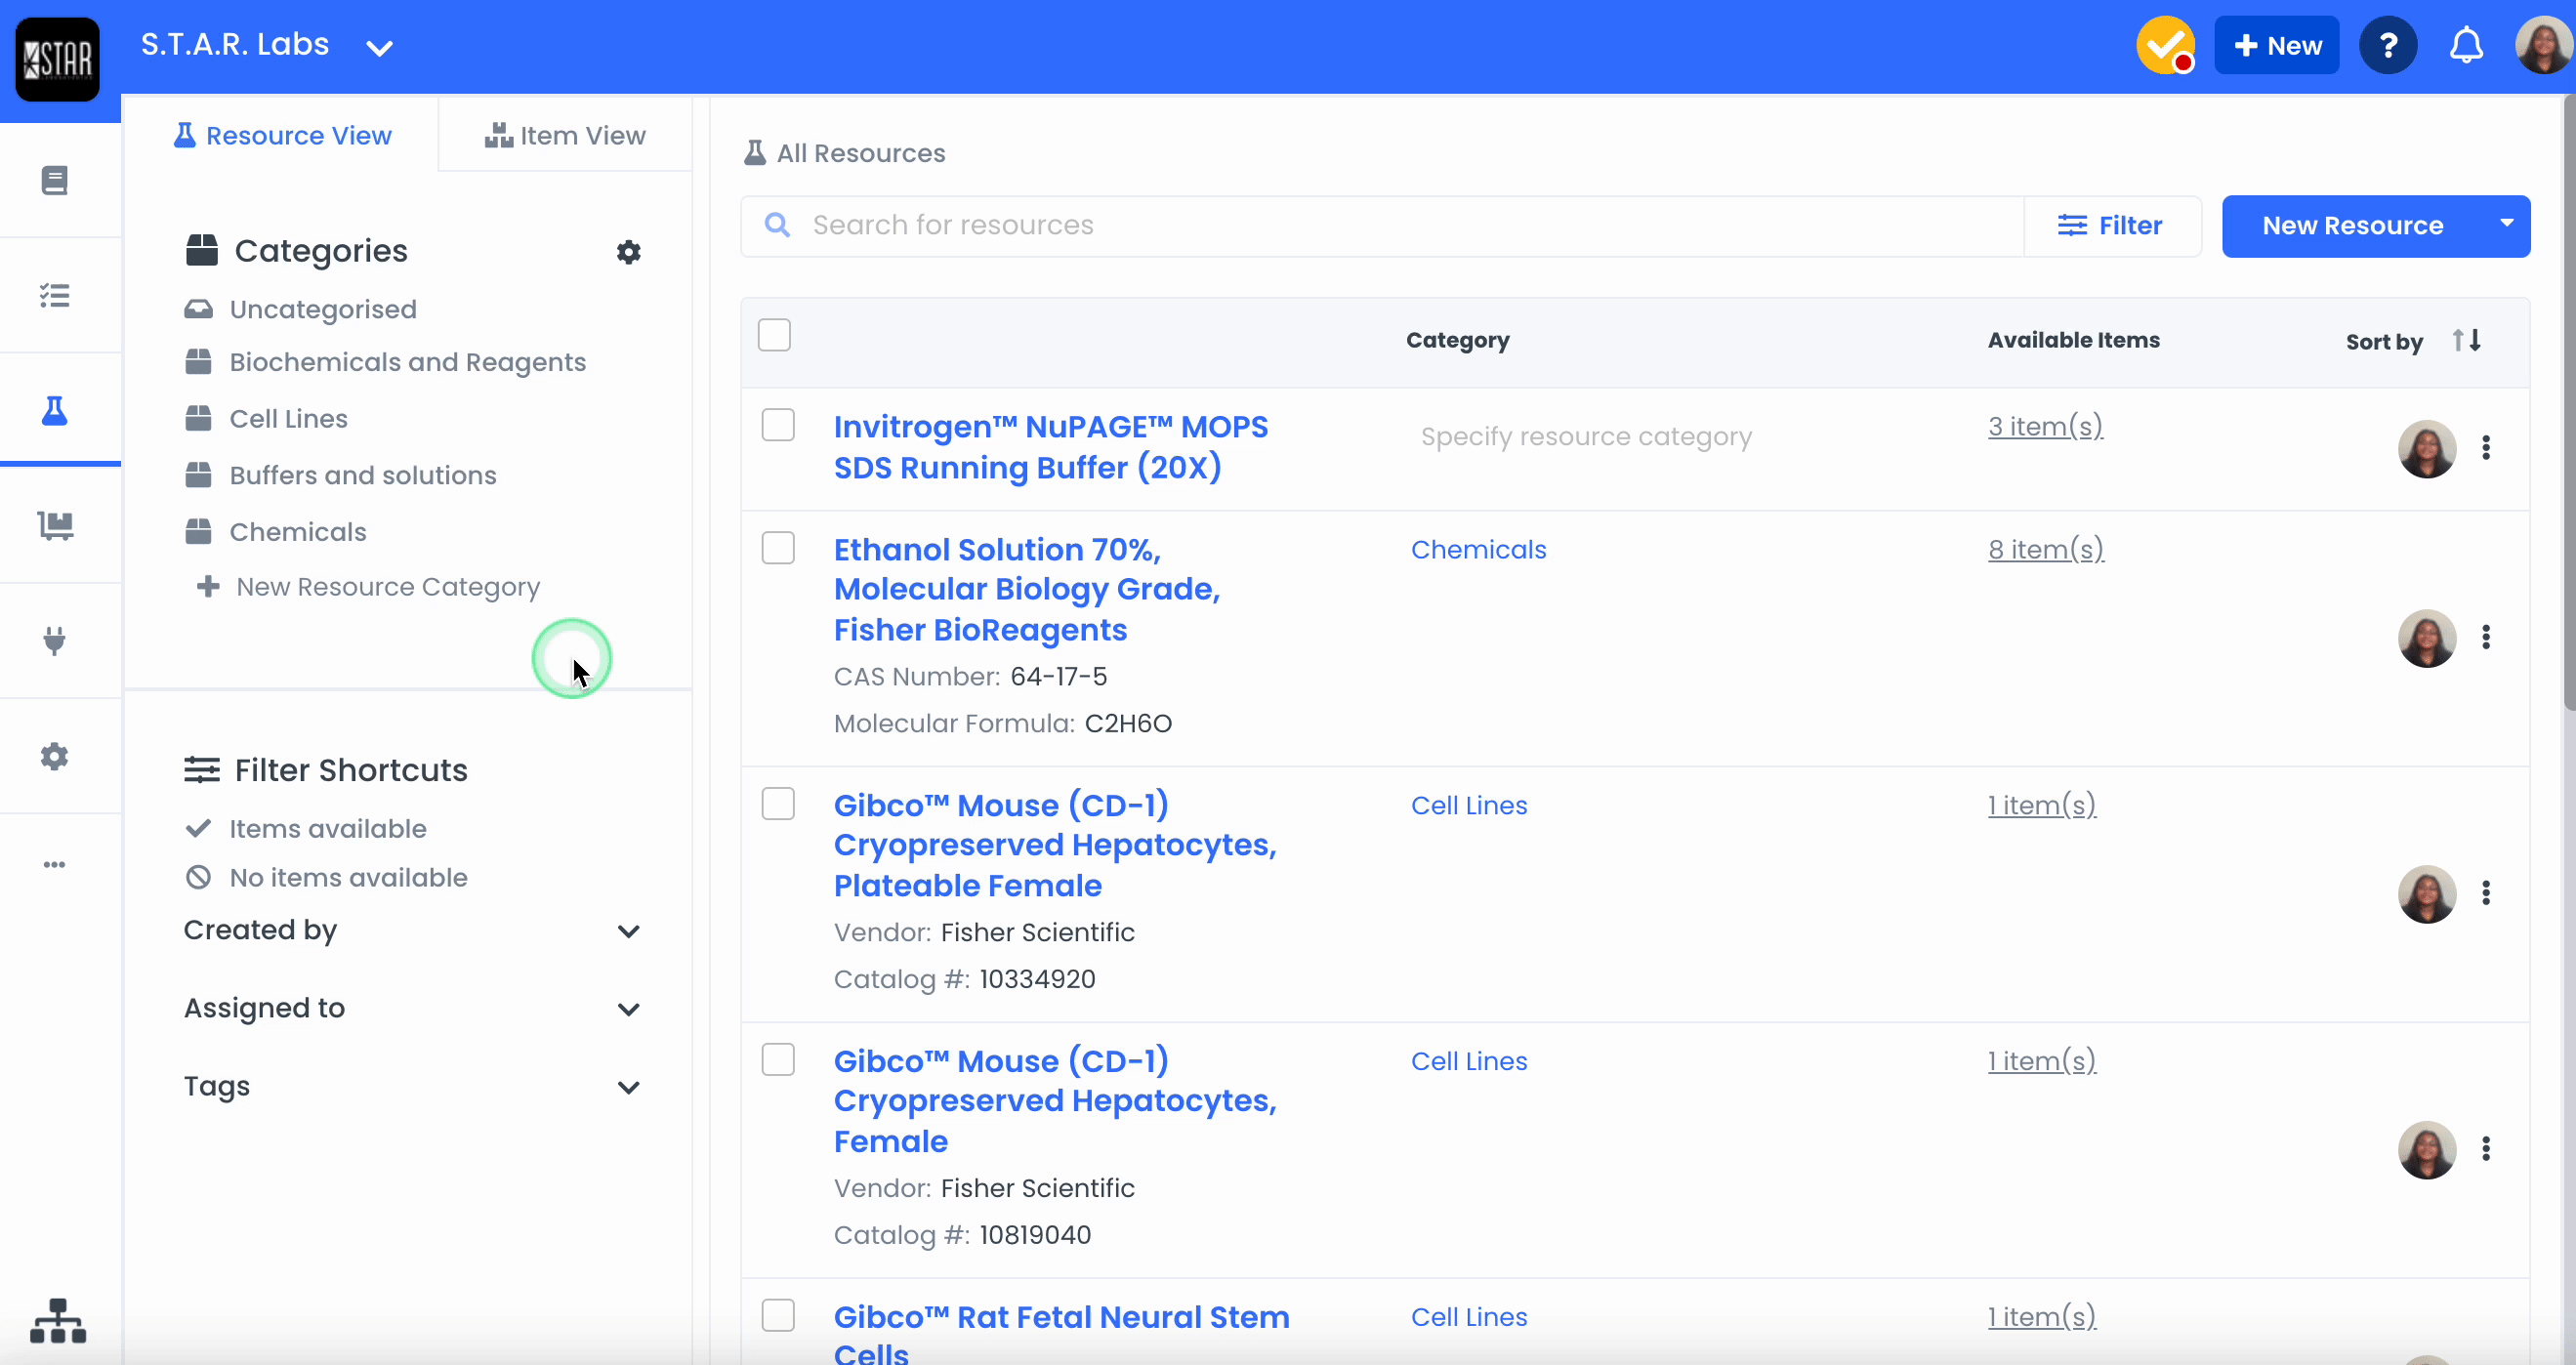The width and height of the screenshot is (2576, 1365).
Task: Open the 8 item(s) link for Ethanol
Action: pyautogui.click(x=2045, y=549)
